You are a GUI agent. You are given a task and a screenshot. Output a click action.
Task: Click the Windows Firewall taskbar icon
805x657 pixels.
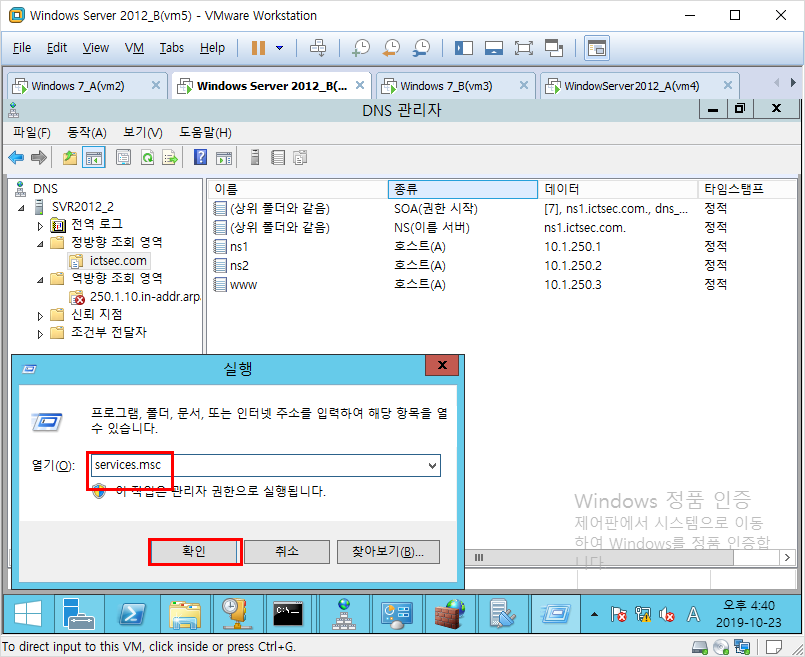pyautogui.click(x=450, y=614)
